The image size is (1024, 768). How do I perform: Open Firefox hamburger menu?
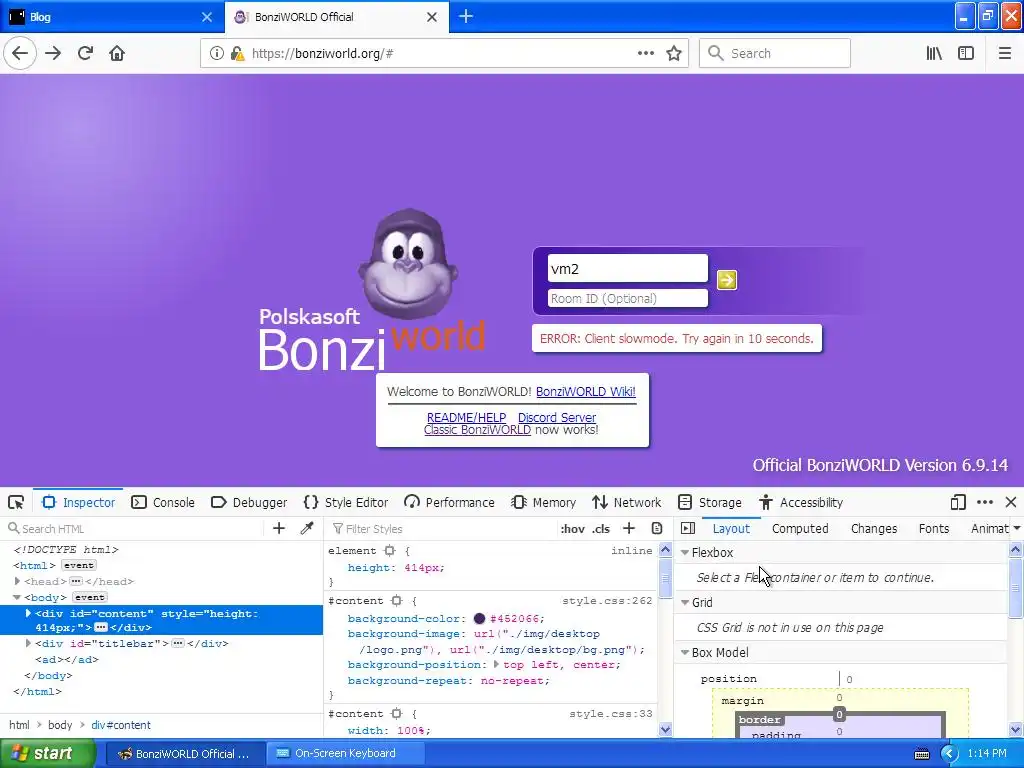point(1004,54)
